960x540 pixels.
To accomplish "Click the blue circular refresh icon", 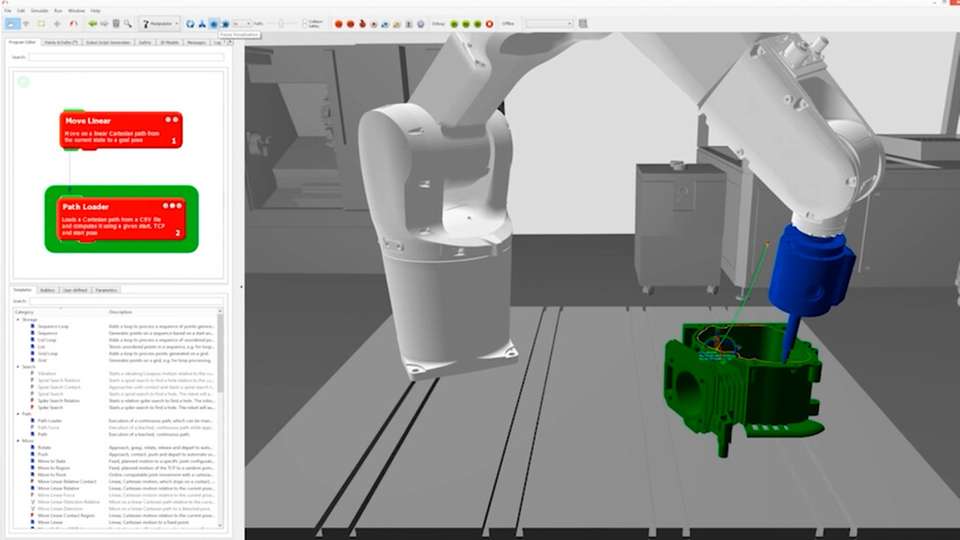I will pyautogui.click(x=190, y=24).
